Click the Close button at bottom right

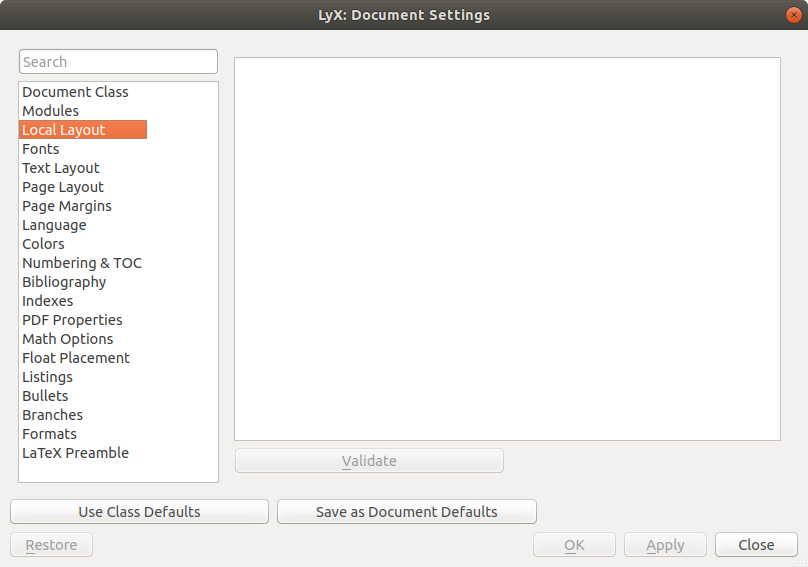[756, 545]
